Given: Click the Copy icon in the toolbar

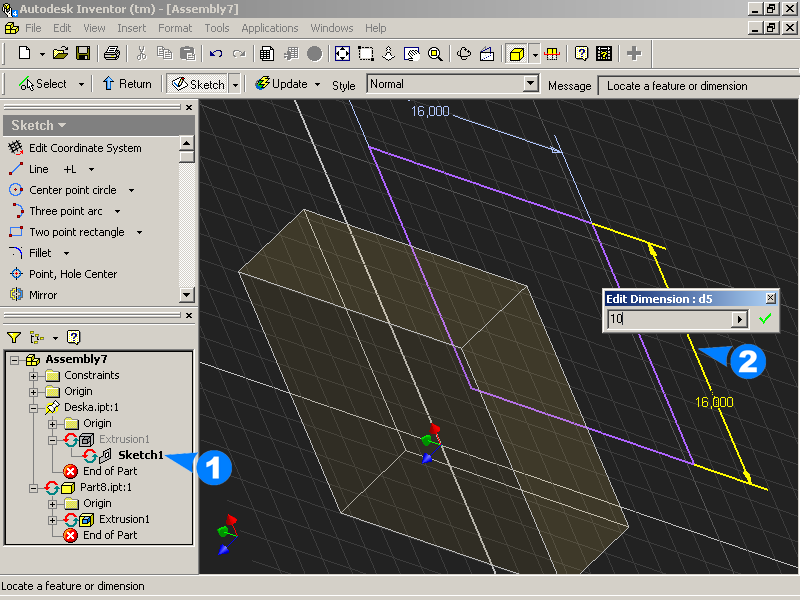Looking at the screenshot, I should pyautogui.click(x=164, y=53).
